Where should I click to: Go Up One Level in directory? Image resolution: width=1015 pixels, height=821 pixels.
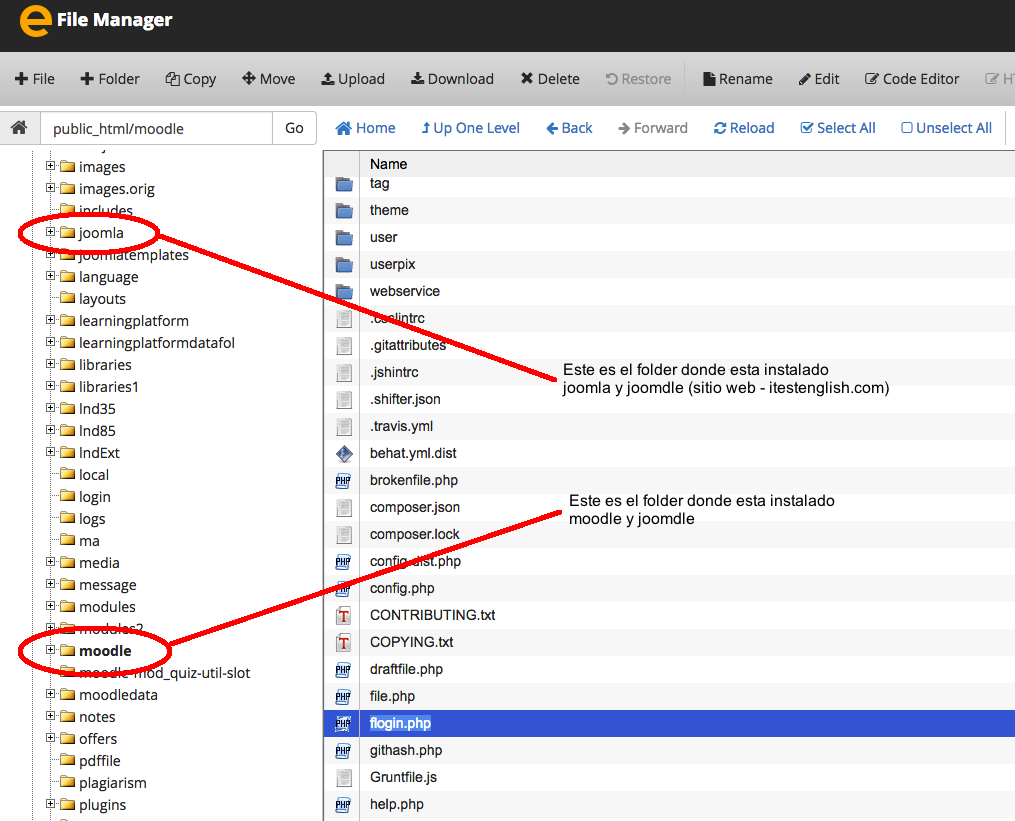pyautogui.click(x=470, y=128)
